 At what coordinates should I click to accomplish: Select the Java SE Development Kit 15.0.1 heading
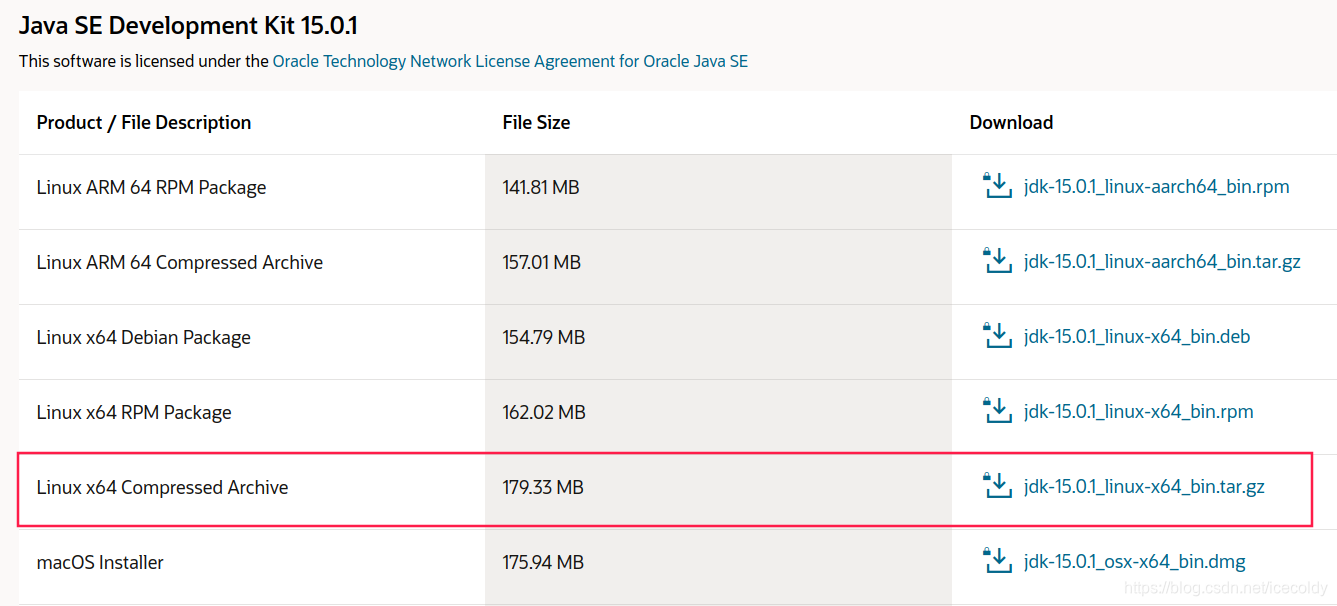click(188, 25)
